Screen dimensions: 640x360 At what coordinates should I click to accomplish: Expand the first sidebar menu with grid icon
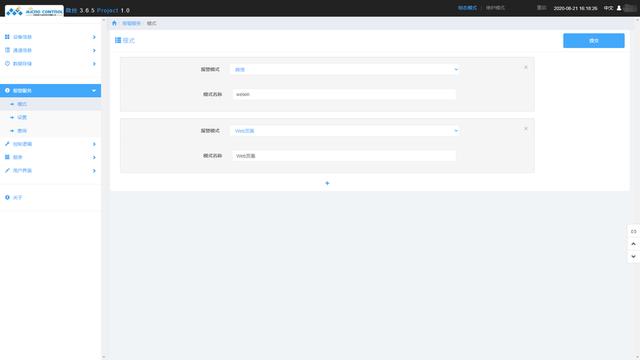(94, 37)
